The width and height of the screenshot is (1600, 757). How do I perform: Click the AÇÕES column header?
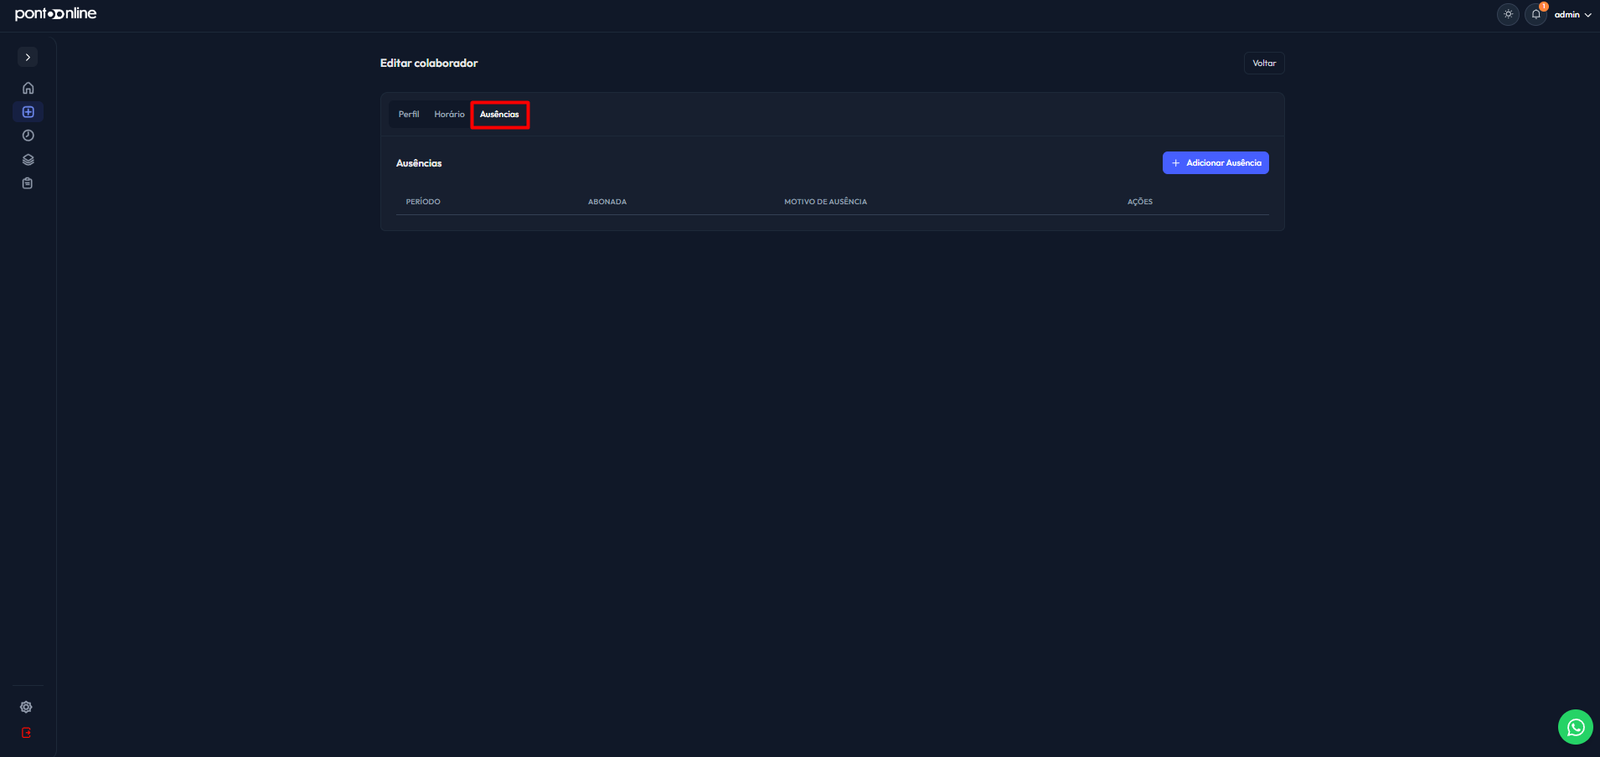click(1140, 202)
